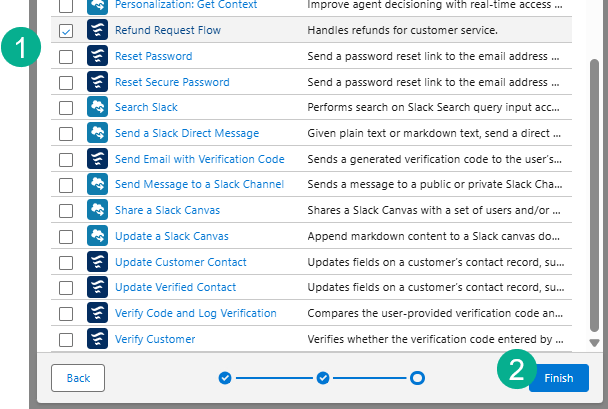
Task: Click the Send Email with Verification Code icon
Action: coord(97,159)
